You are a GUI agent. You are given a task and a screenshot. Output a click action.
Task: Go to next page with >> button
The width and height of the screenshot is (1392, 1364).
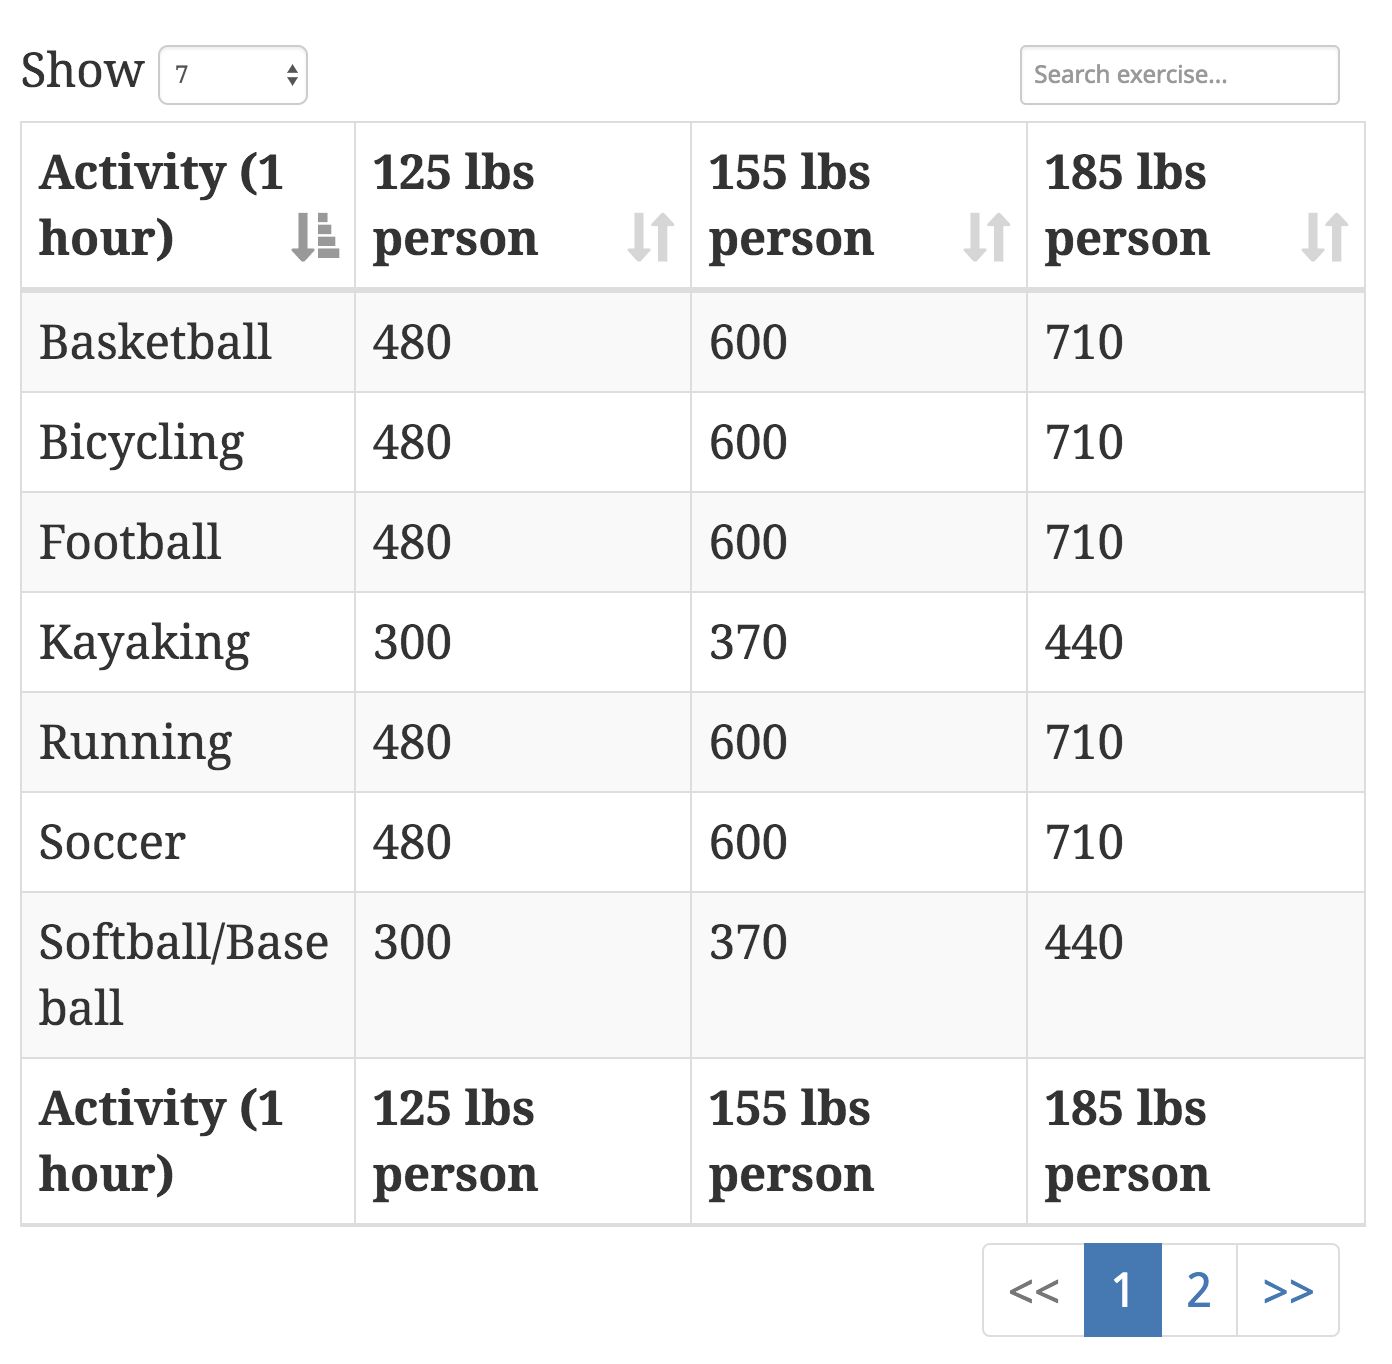click(1288, 1290)
